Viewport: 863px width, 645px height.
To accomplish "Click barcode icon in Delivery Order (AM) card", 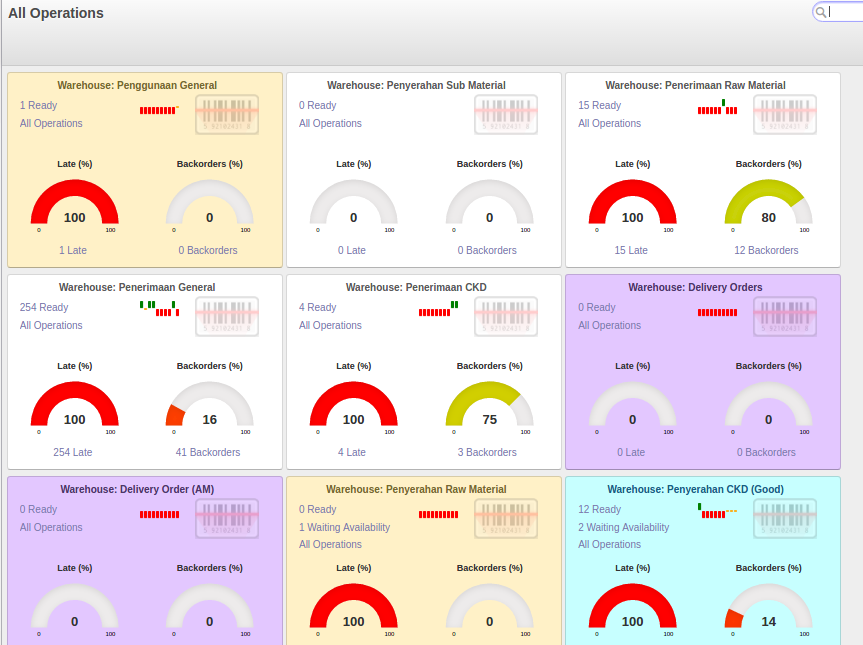I will pyautogui.click(x=227, y=518).
